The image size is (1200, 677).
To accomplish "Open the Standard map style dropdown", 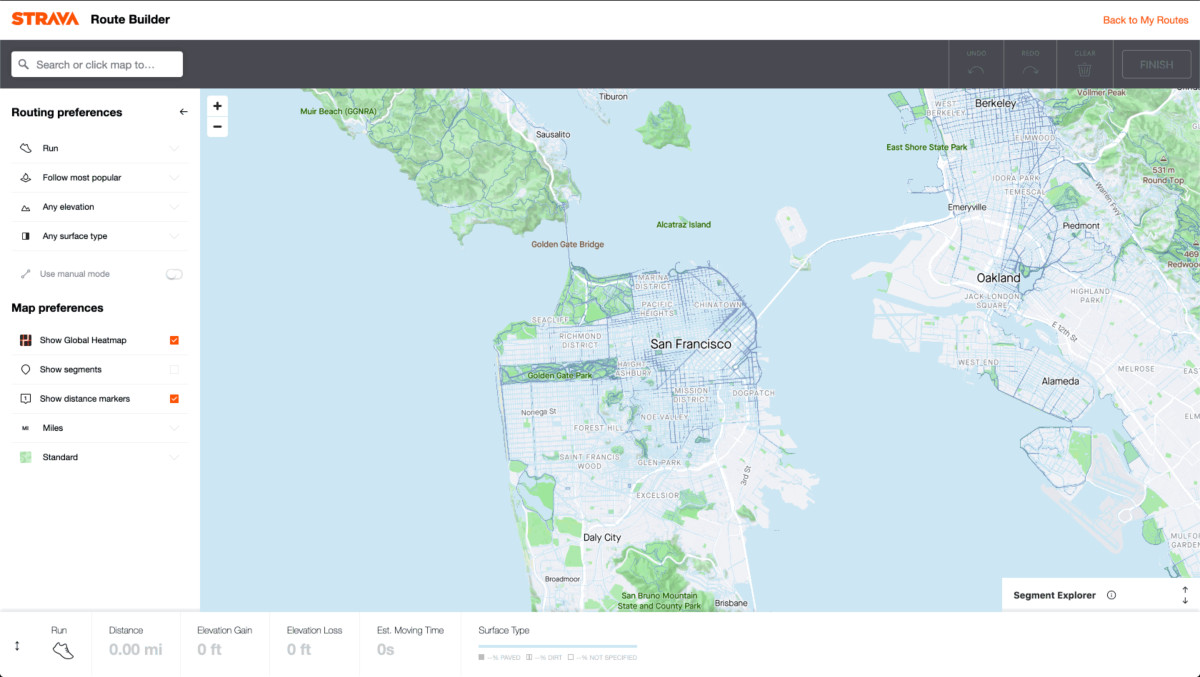I will 100,457.
